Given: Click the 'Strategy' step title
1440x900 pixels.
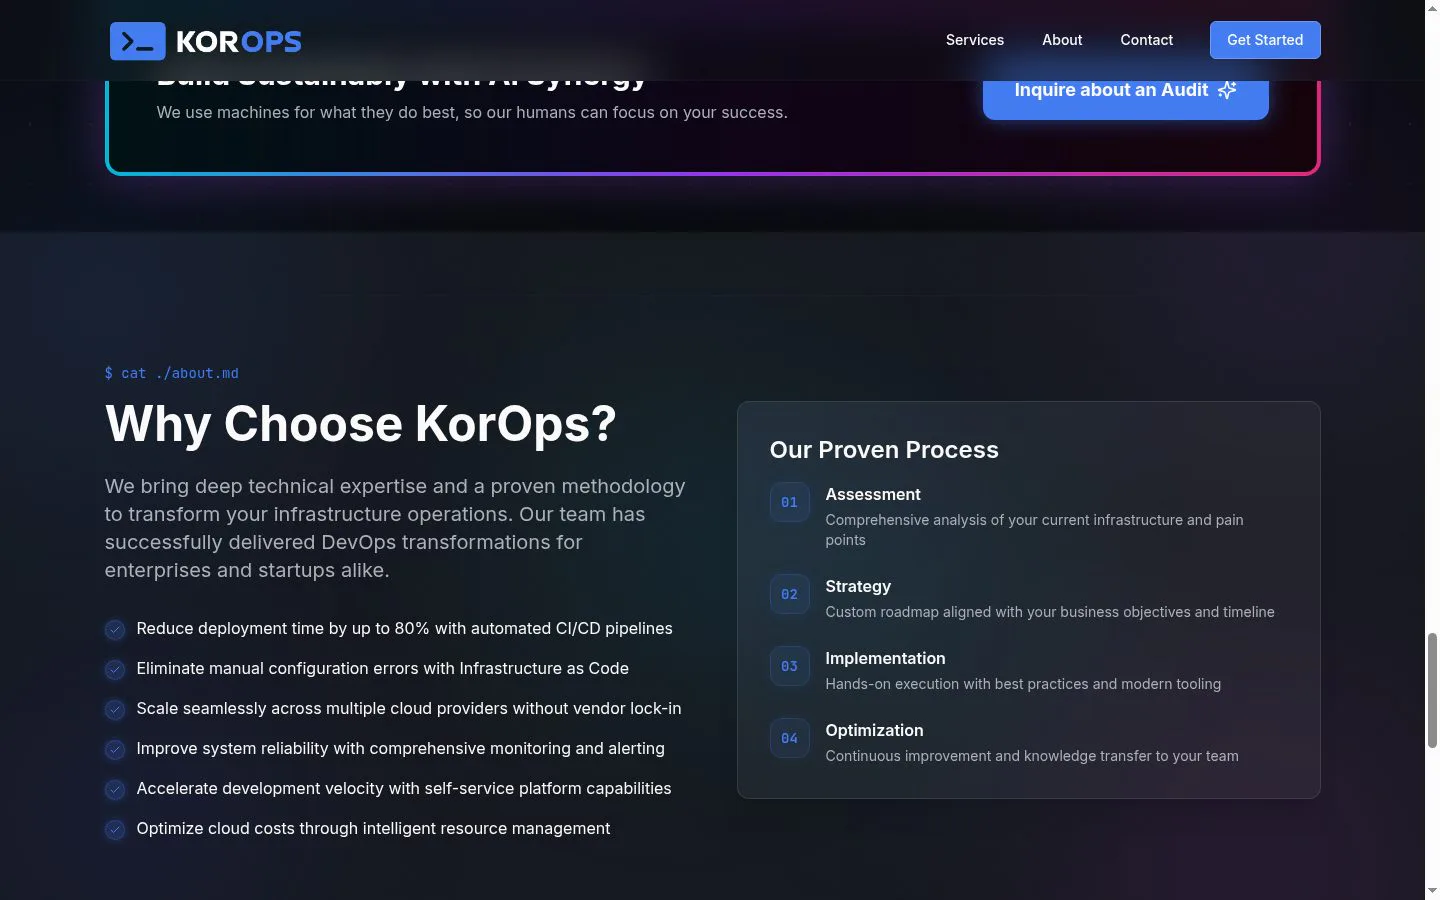Looking at the screenshot, I should coord(858,586).
